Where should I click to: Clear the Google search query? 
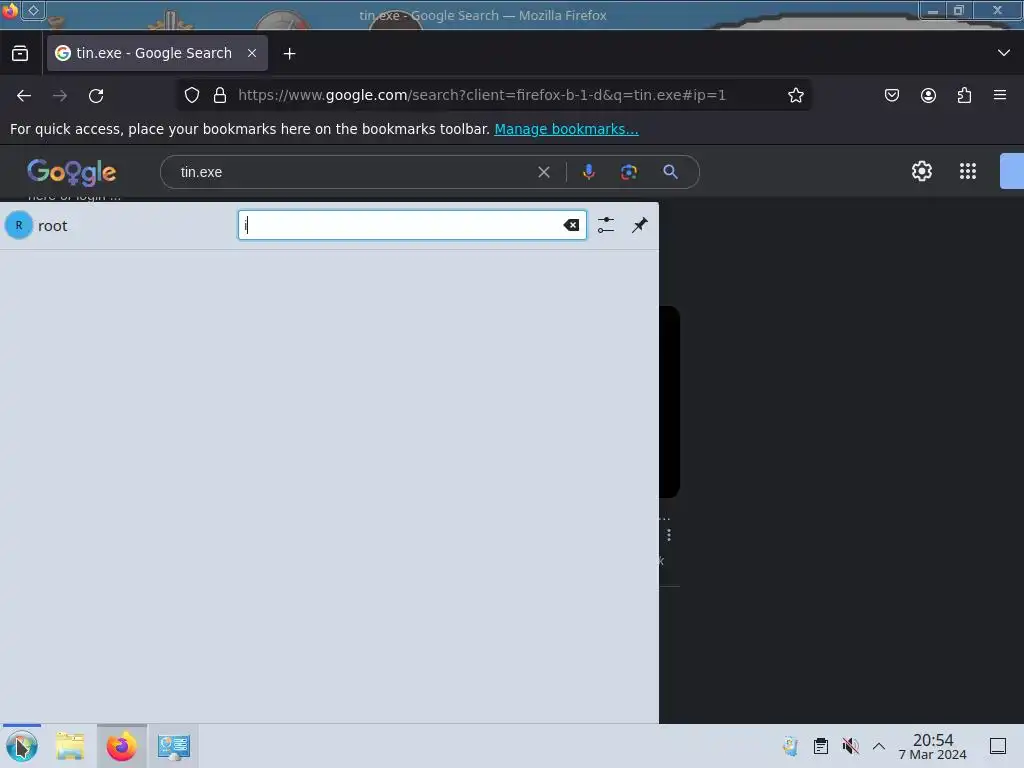click(x=543, y=172)
